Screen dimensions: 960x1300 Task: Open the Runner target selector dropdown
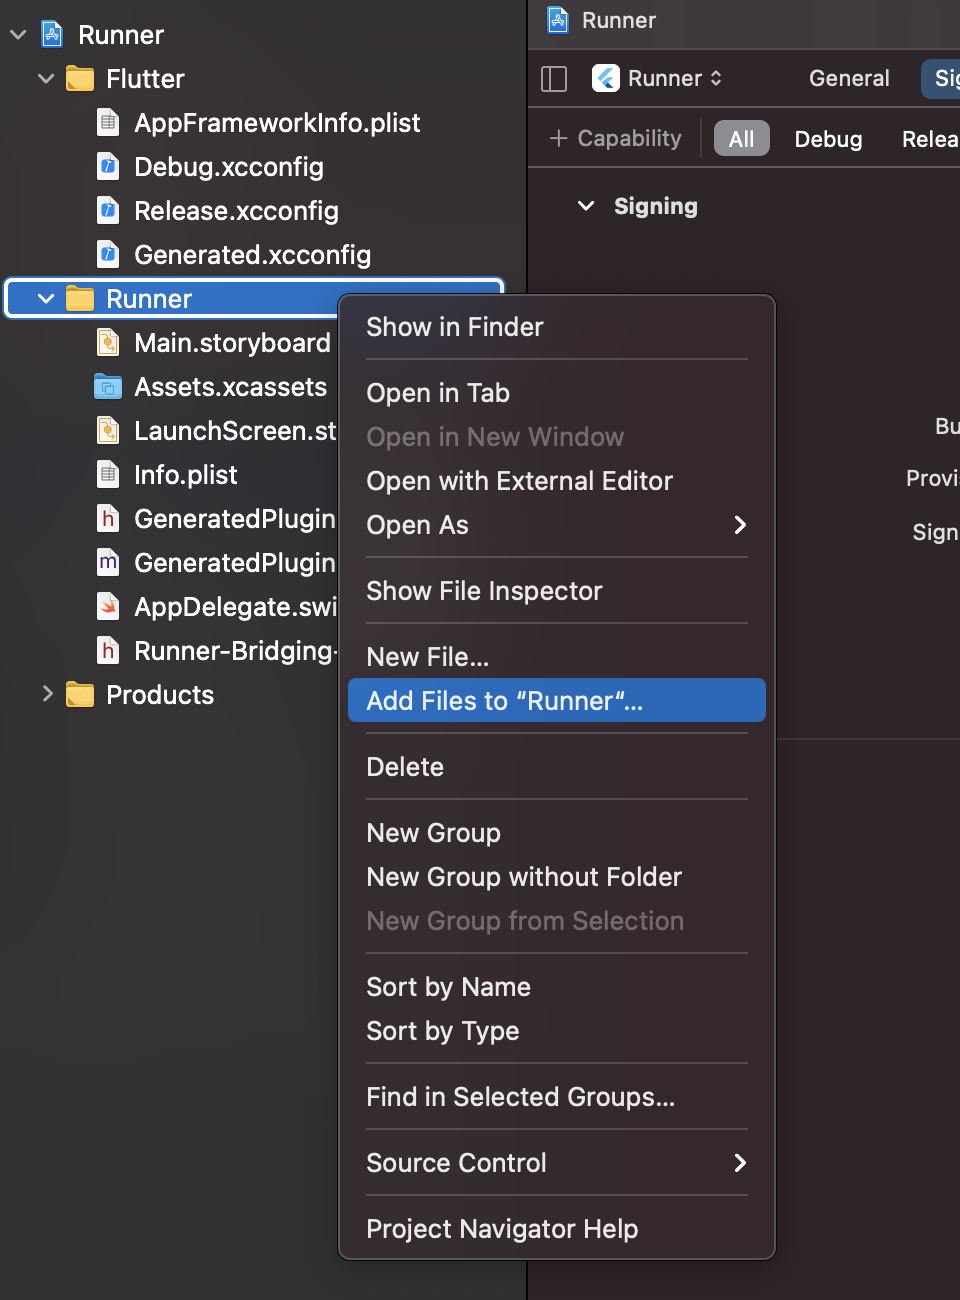(658, 78)
